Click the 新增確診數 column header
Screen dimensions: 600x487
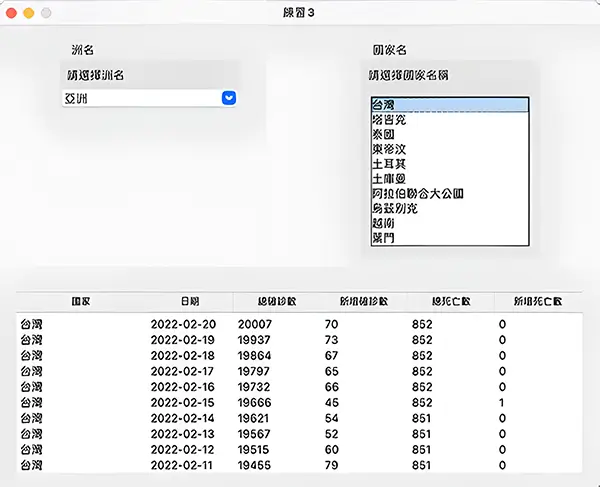coord(364,301)
